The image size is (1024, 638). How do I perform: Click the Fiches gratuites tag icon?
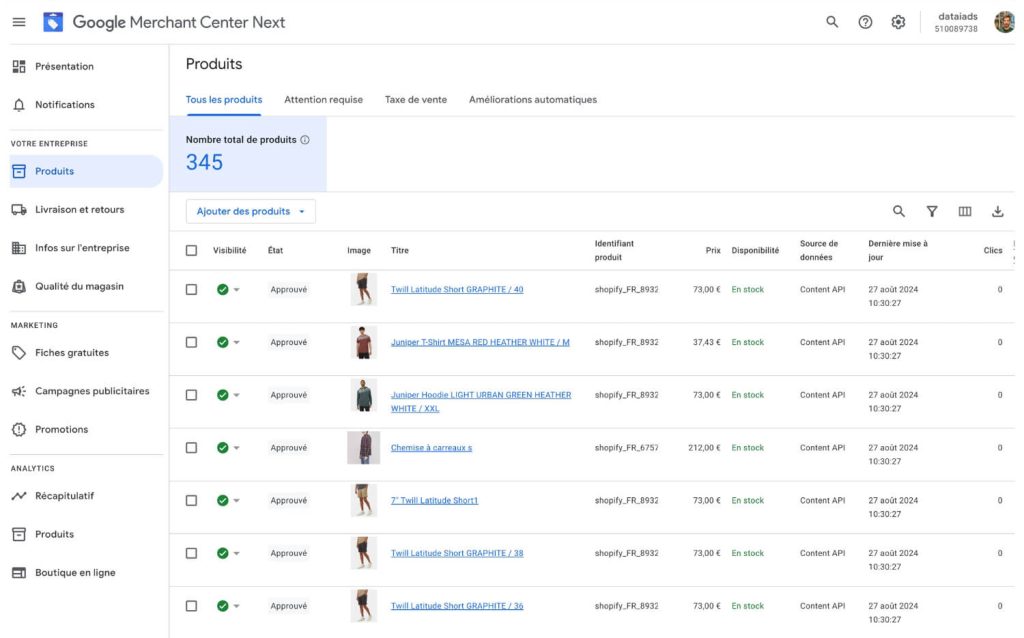tap(19, 353)
